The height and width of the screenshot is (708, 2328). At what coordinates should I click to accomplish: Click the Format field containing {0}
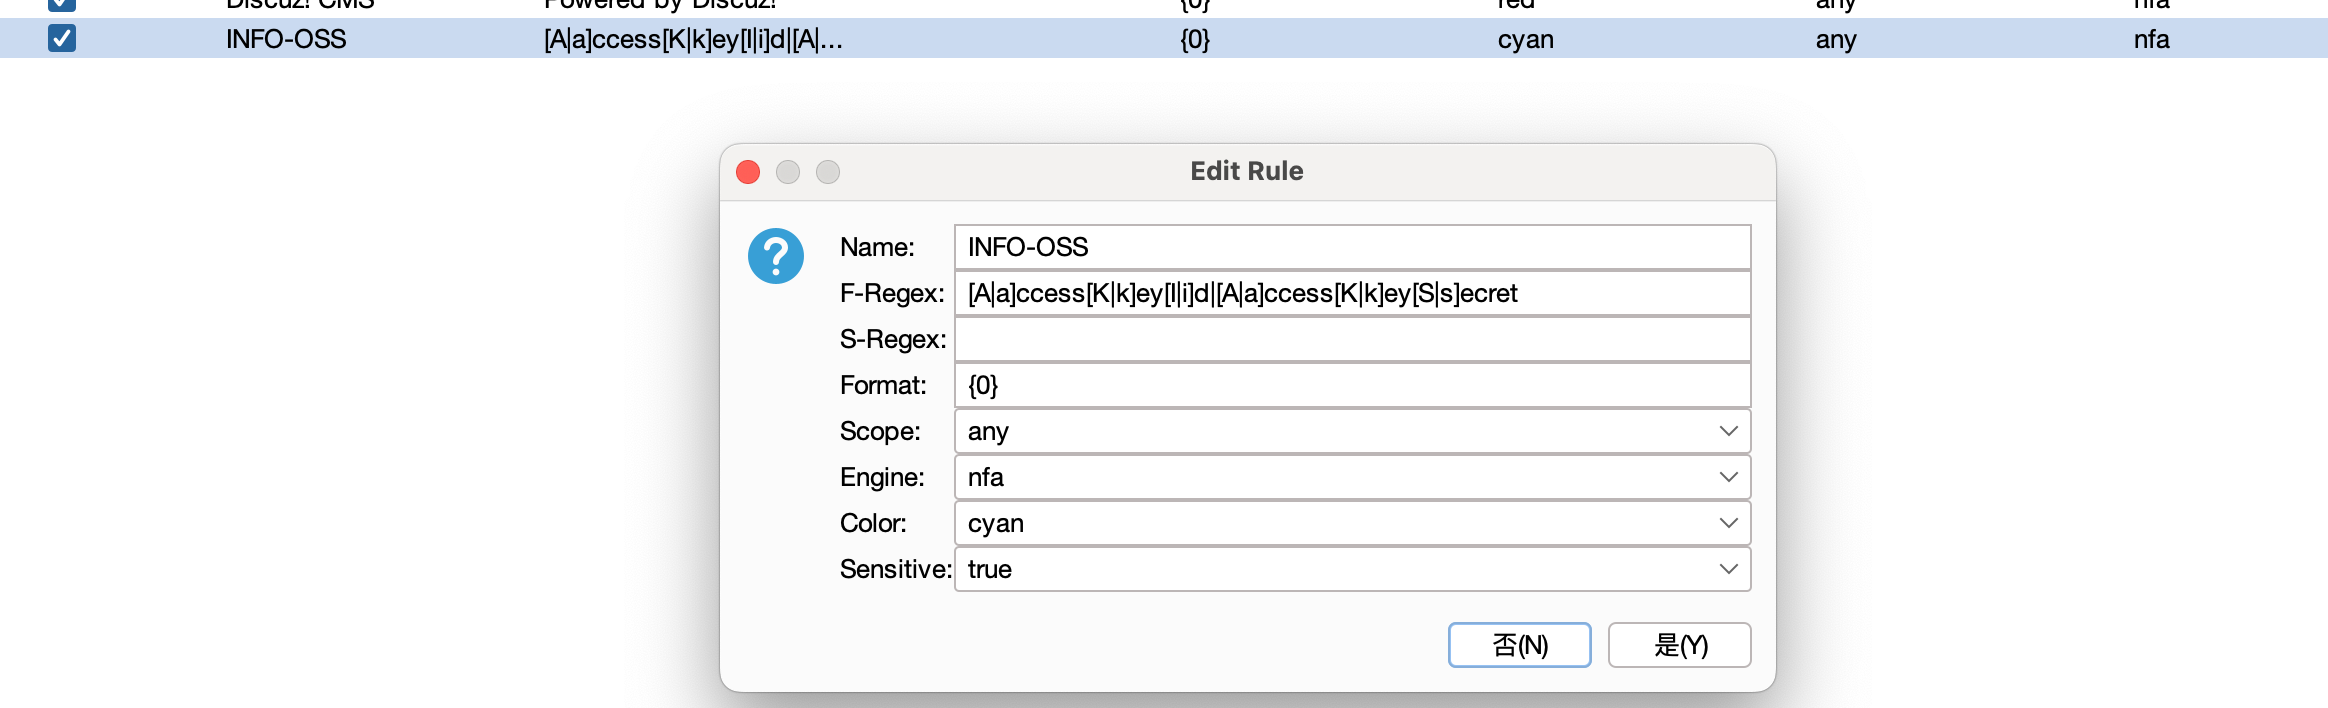click(x=1353, y=385)
